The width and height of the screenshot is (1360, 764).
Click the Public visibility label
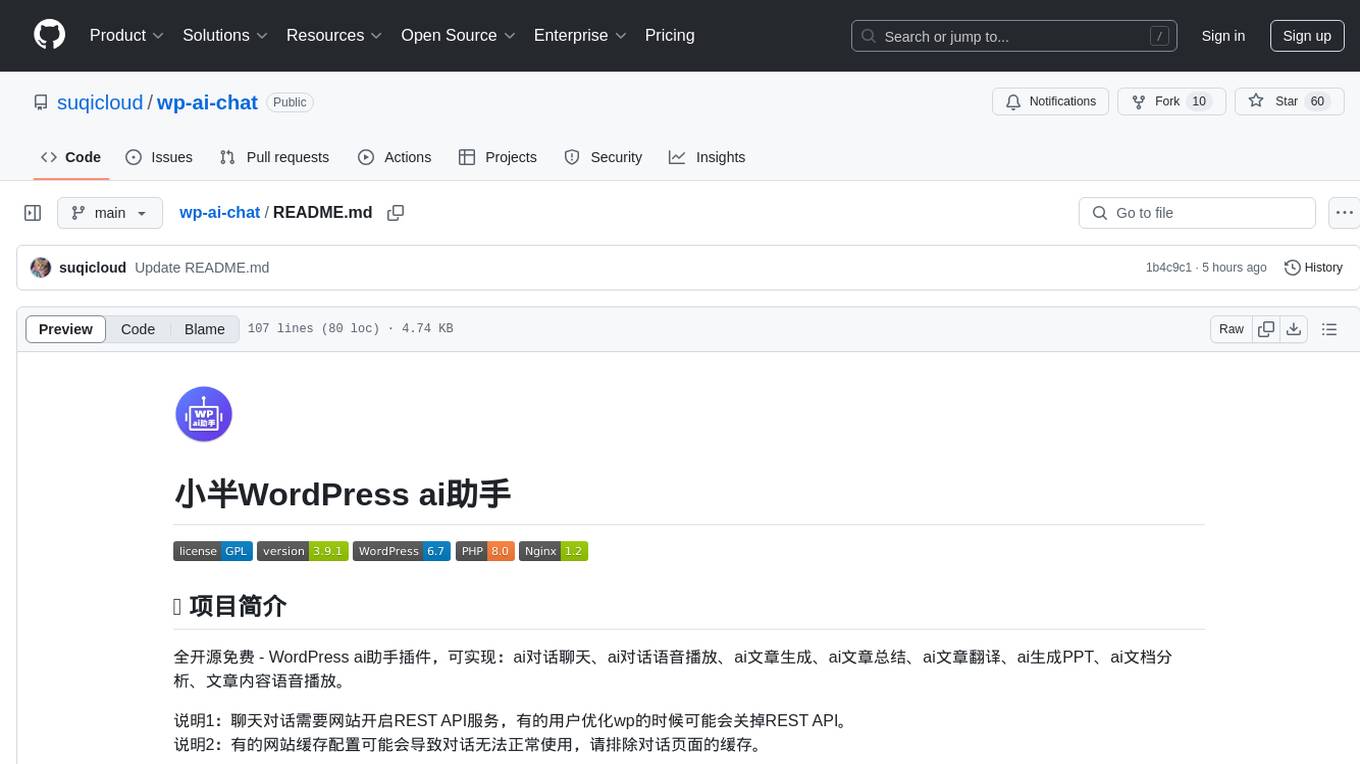(x=290, y=102)
